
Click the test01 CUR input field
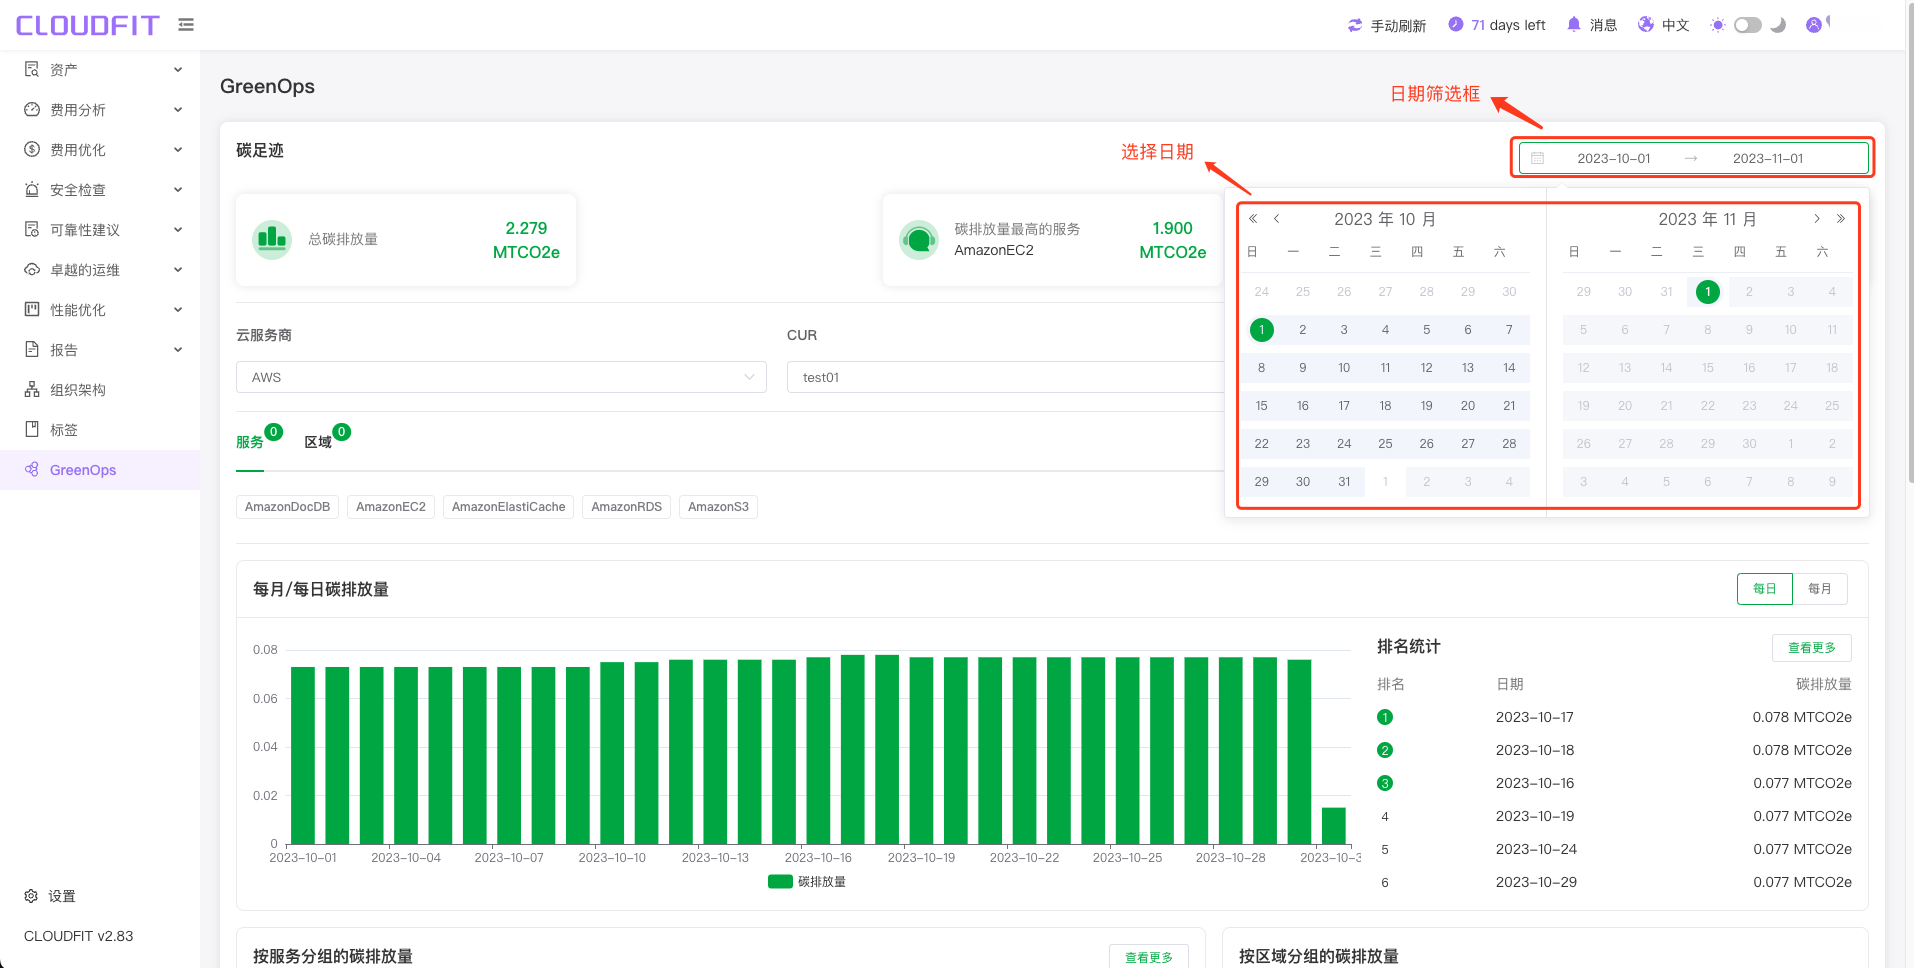(x=1005, y=377)
